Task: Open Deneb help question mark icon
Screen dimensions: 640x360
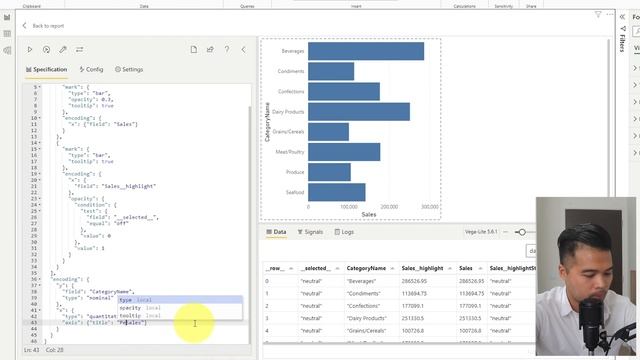Action: tap(227, 49)
